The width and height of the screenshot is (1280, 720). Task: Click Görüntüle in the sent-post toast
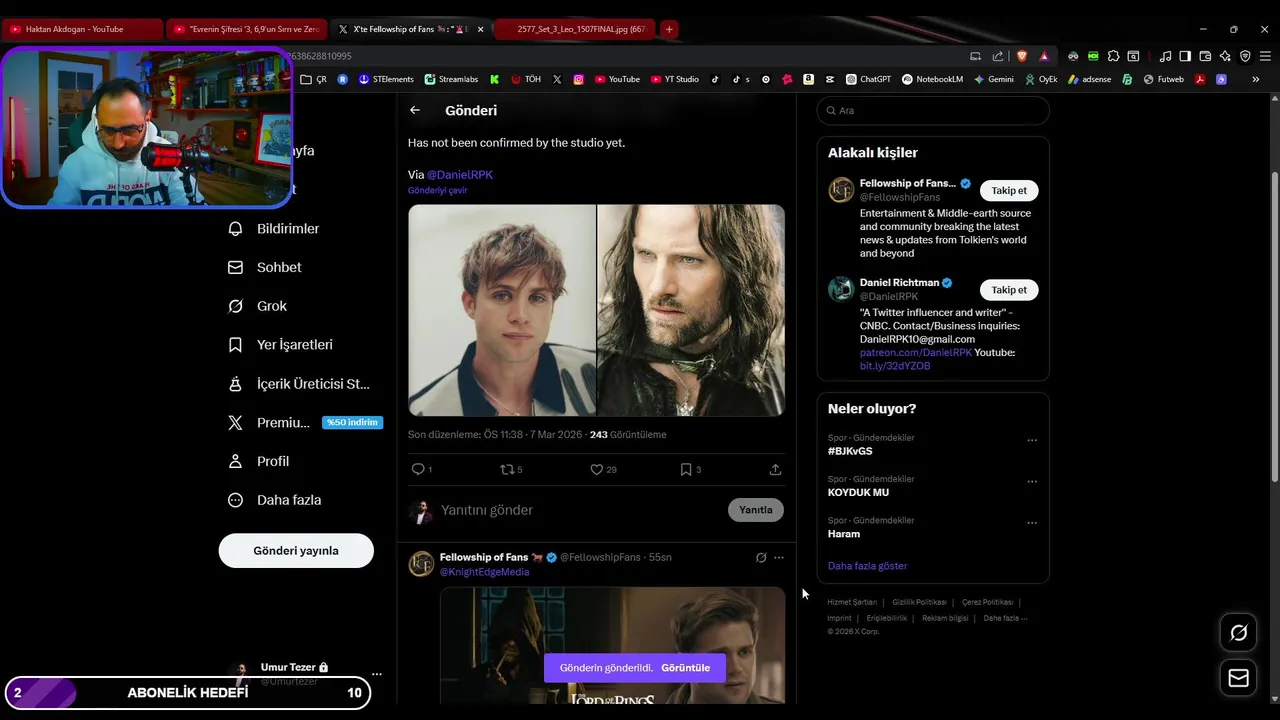(685, 668)
